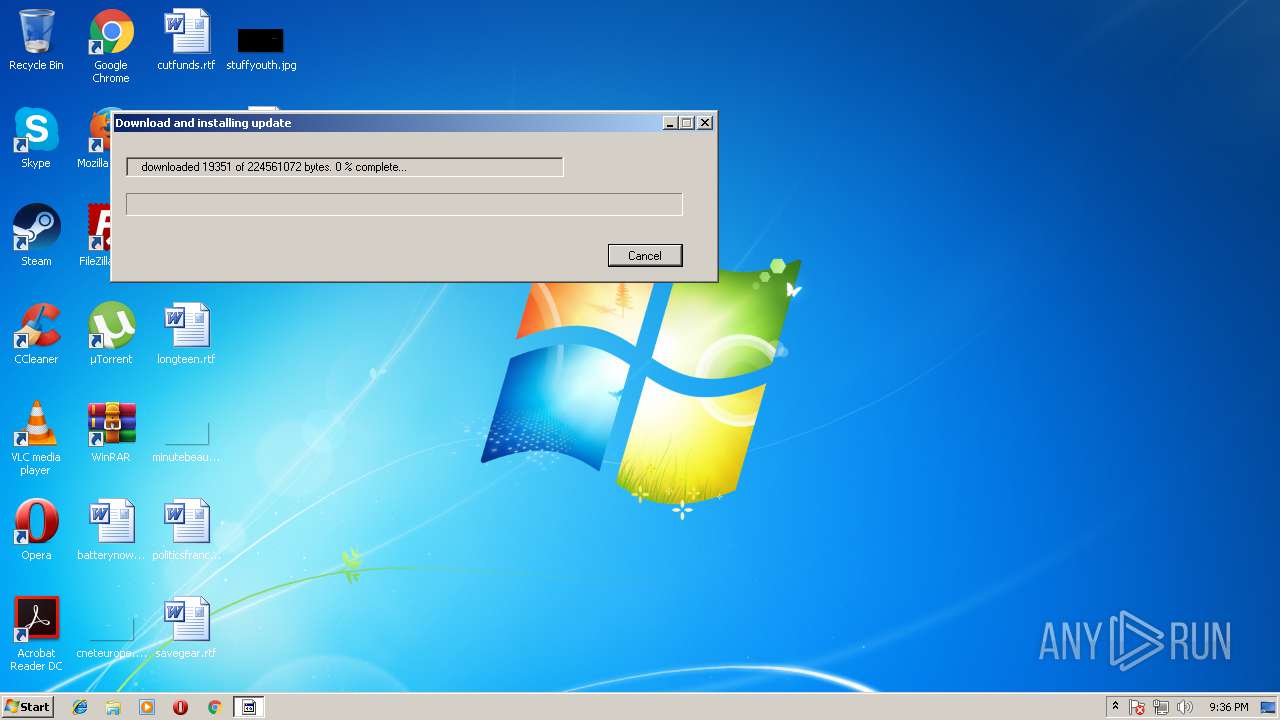Open the network status tray icon
Viewport: 1280px width, 720px height.
pos(1161,707)
